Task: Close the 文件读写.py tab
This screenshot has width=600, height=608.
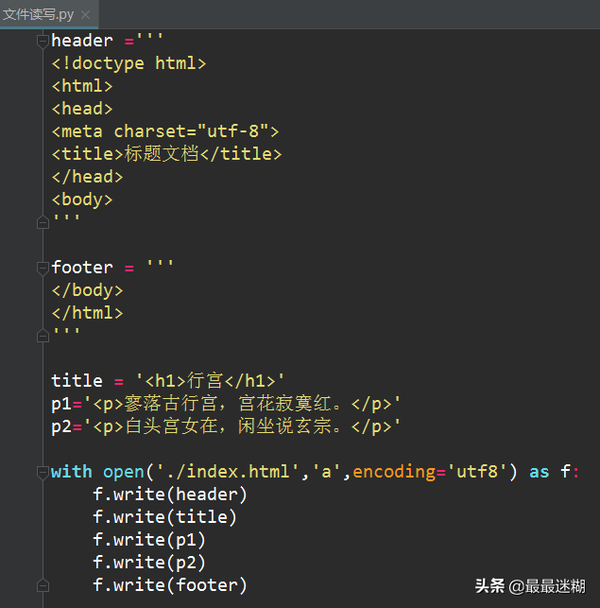Action: 86,15
